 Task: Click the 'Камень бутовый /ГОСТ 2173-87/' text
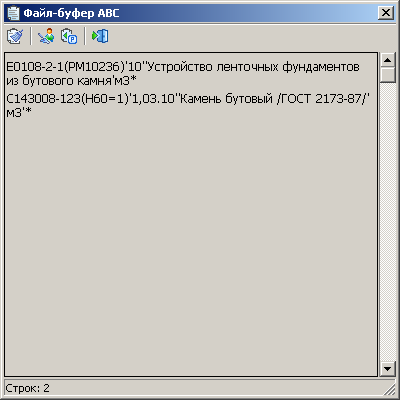[275, 99]
